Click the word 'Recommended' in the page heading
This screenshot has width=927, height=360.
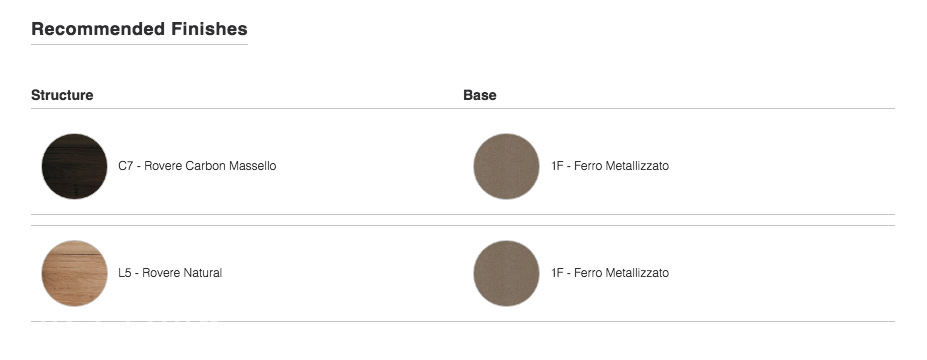(99, 29)
